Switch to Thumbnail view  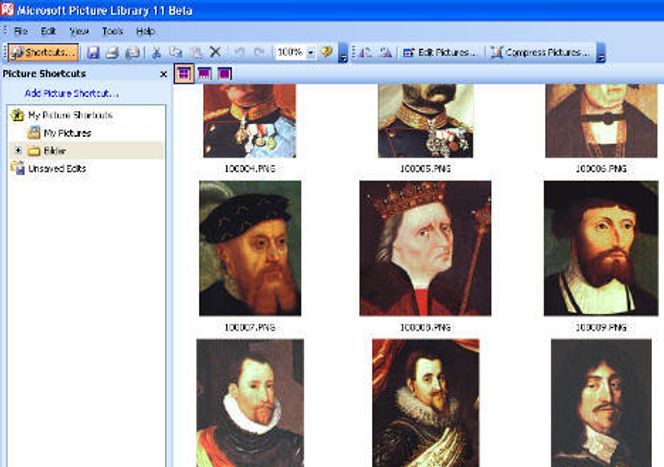(185, 73)
